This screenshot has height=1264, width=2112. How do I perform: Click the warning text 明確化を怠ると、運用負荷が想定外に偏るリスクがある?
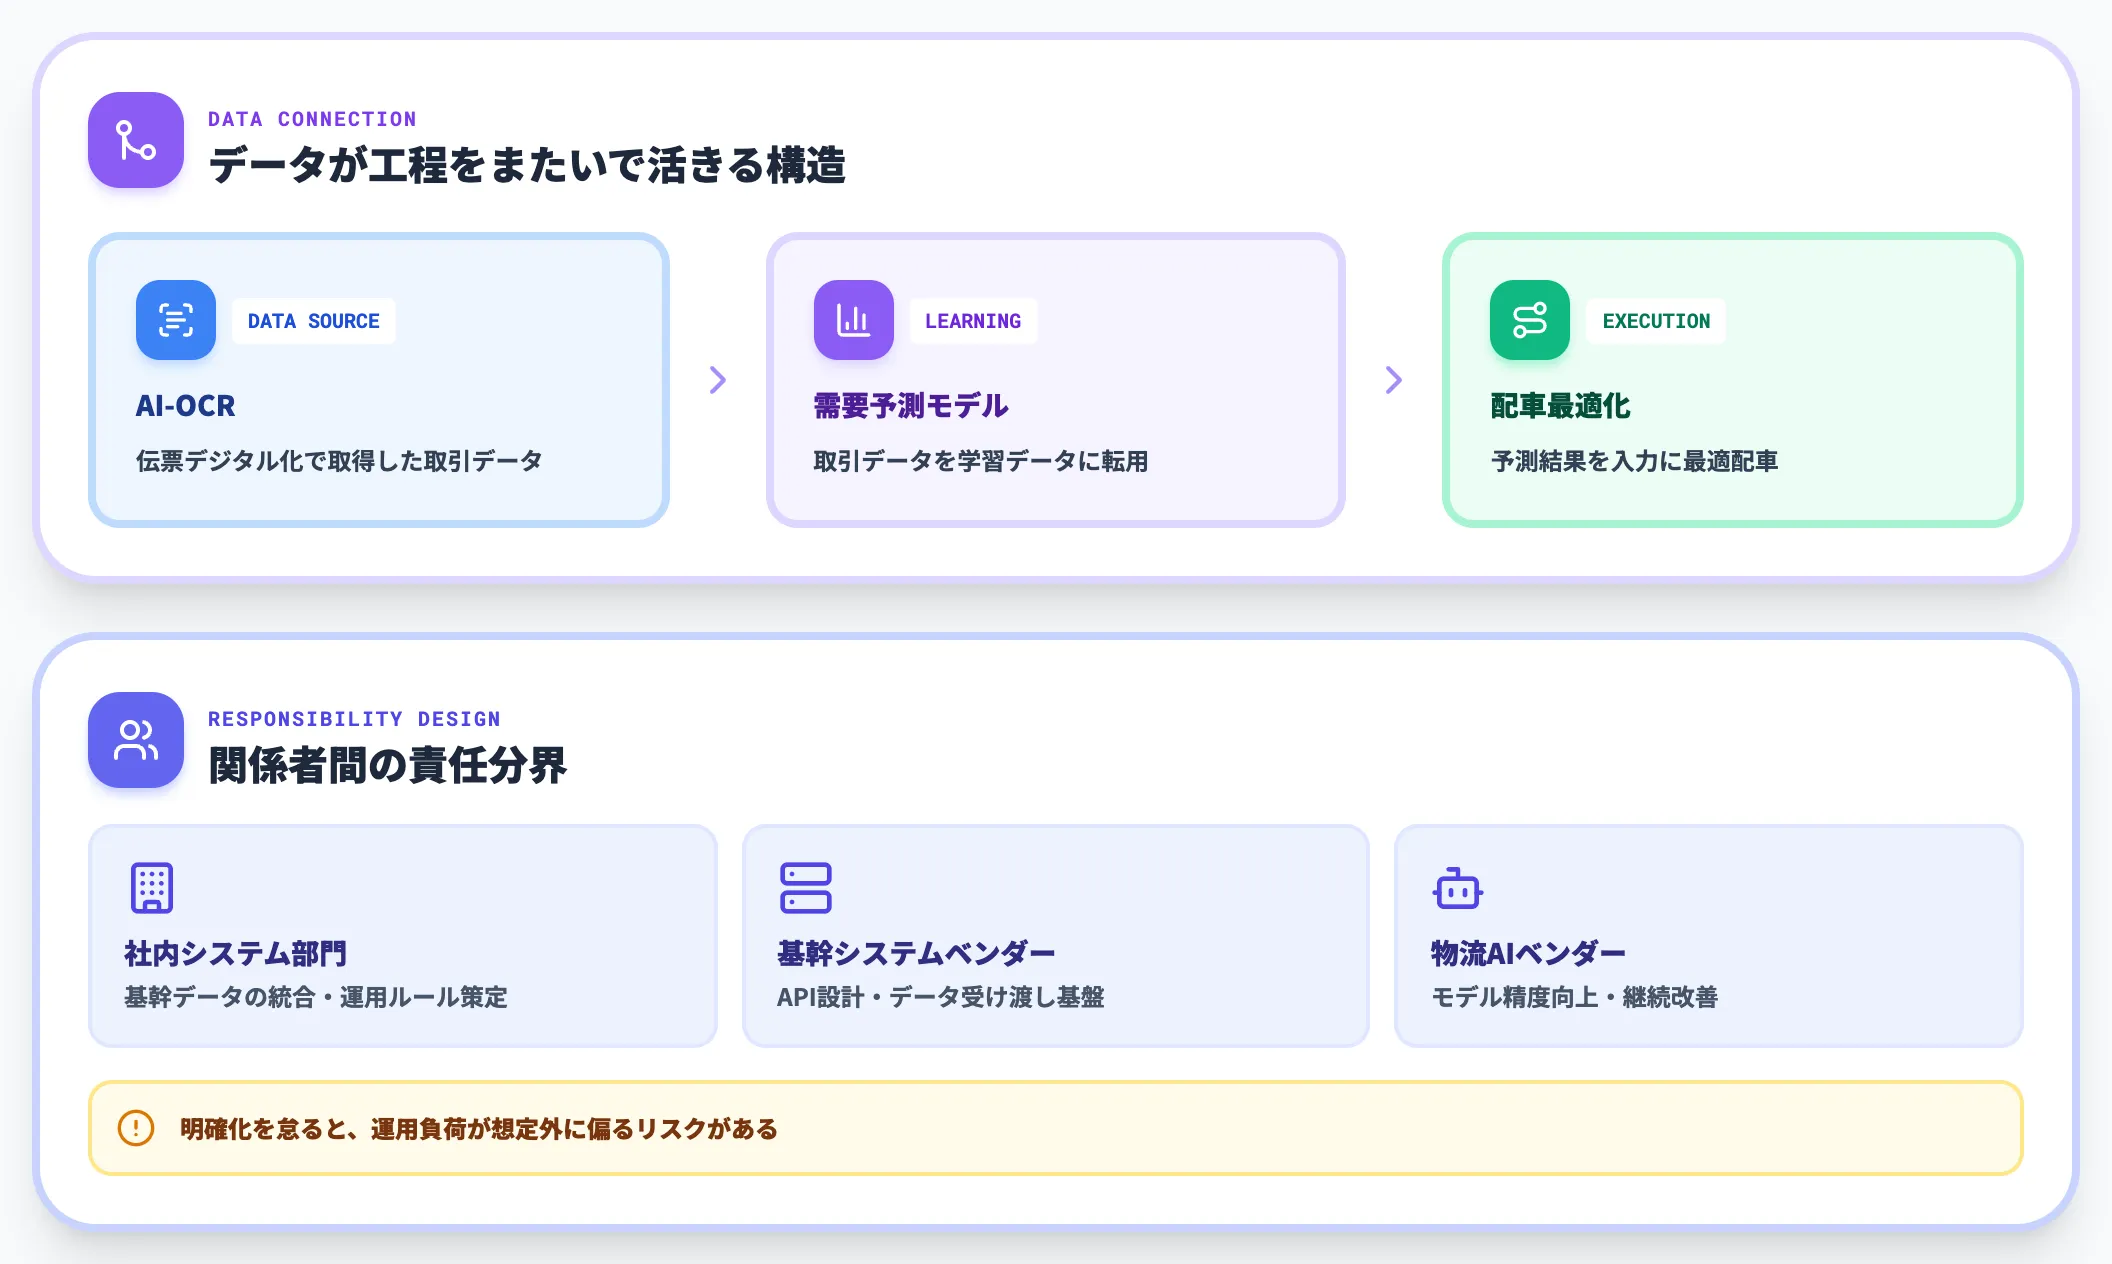(x=479, y=1129)
